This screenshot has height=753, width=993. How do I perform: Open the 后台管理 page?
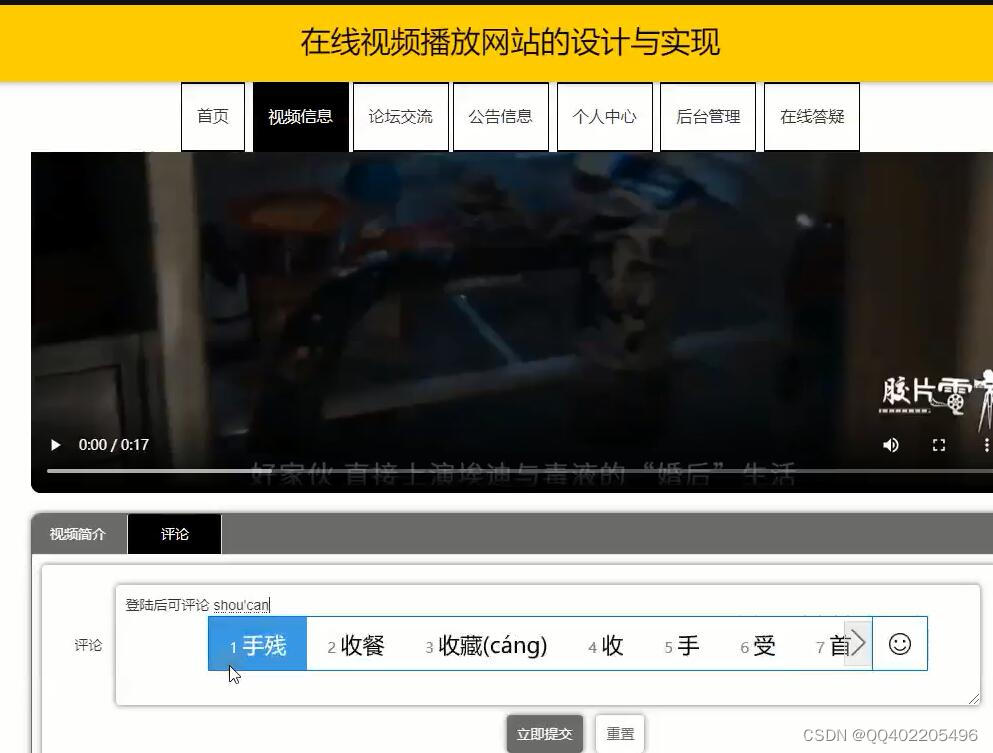[707, 116]
